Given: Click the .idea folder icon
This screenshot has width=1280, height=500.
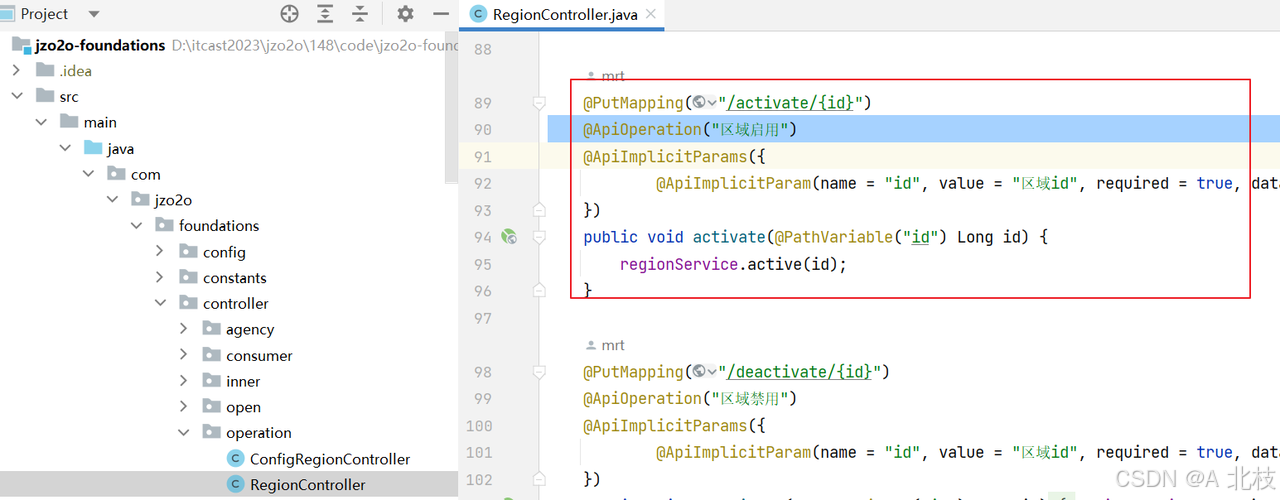Looking at the screenshot, I should (x=44, y=70).
